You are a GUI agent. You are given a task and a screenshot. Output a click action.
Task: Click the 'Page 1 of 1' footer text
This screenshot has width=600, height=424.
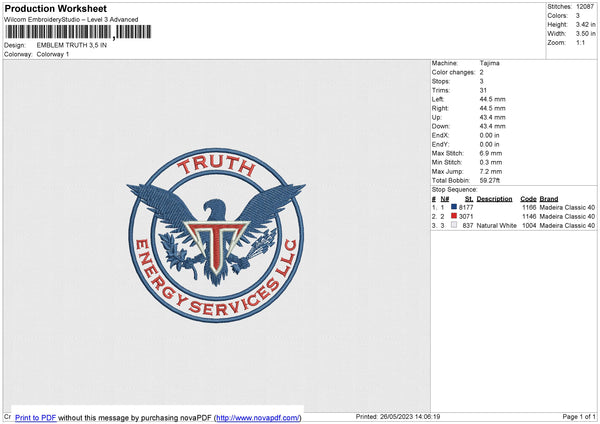579,416
